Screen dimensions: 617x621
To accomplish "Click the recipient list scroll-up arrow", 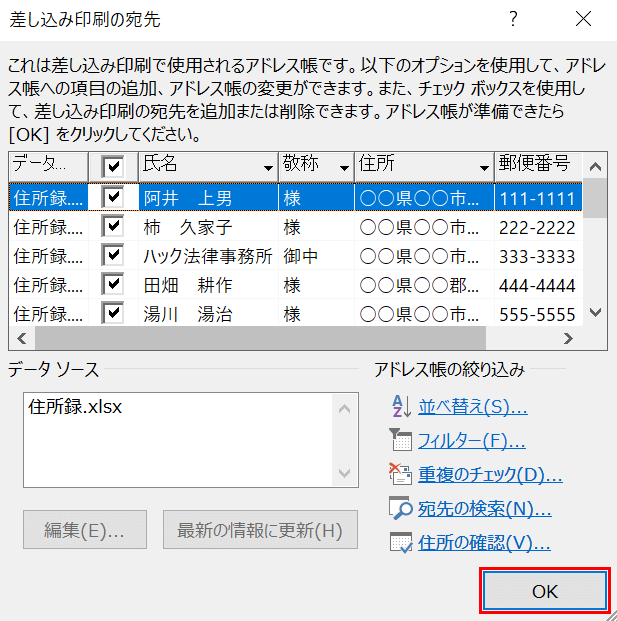I will pyautogui.click(x=595, y=166).
